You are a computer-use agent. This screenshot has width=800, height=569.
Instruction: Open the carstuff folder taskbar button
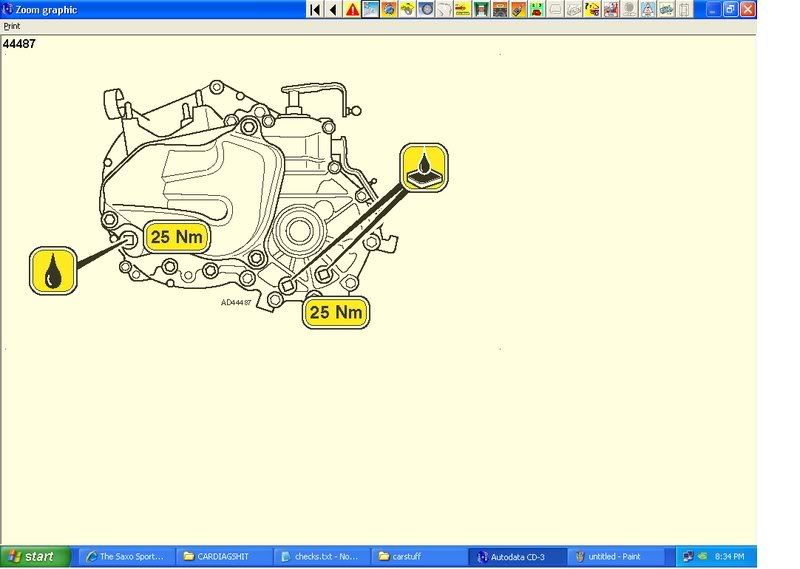coord(418,557)
